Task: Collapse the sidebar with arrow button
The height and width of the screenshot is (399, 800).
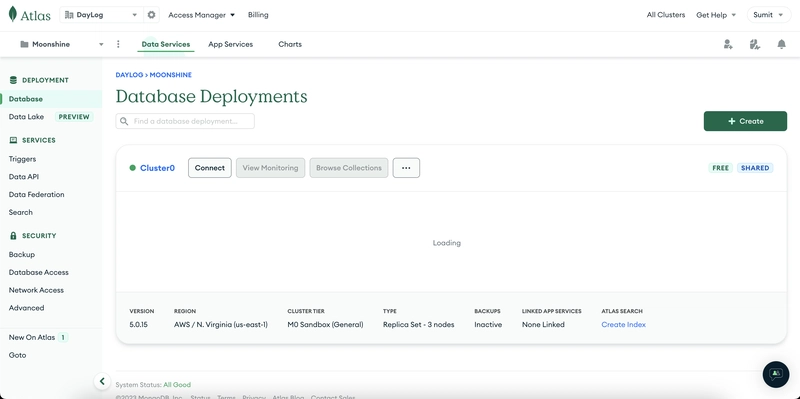Action: tap(102, 381)
